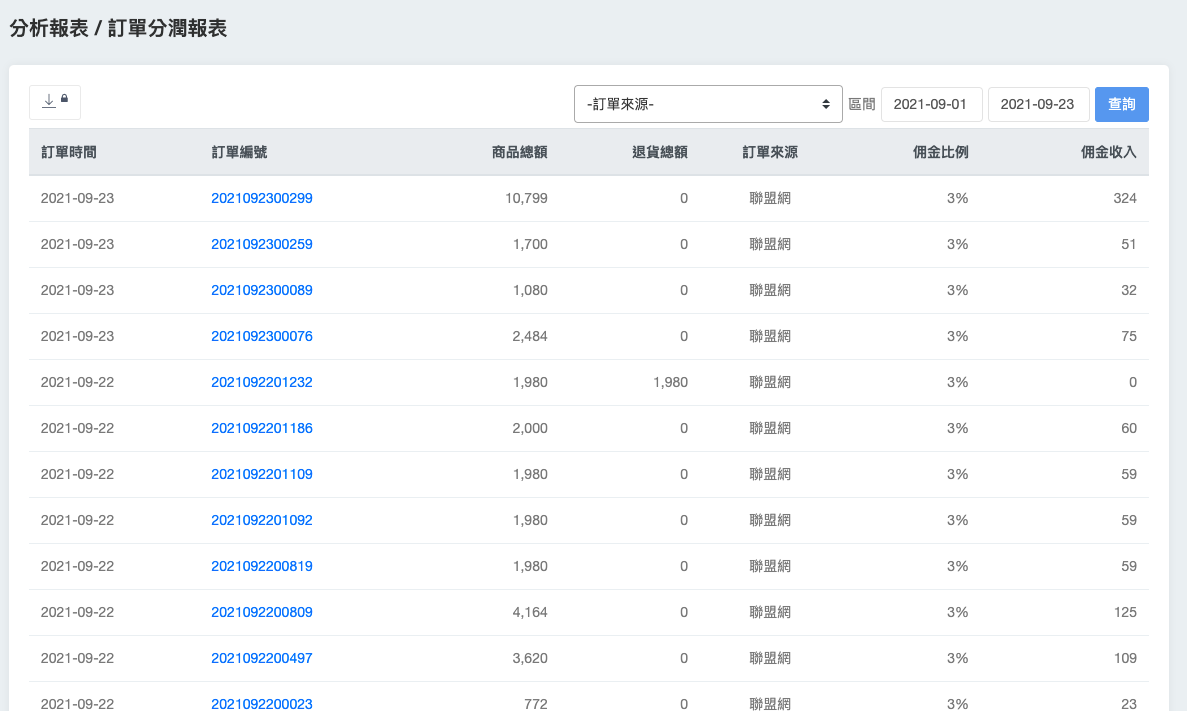
Task: Click product total 3,620
Action: [x=530, y=659]
